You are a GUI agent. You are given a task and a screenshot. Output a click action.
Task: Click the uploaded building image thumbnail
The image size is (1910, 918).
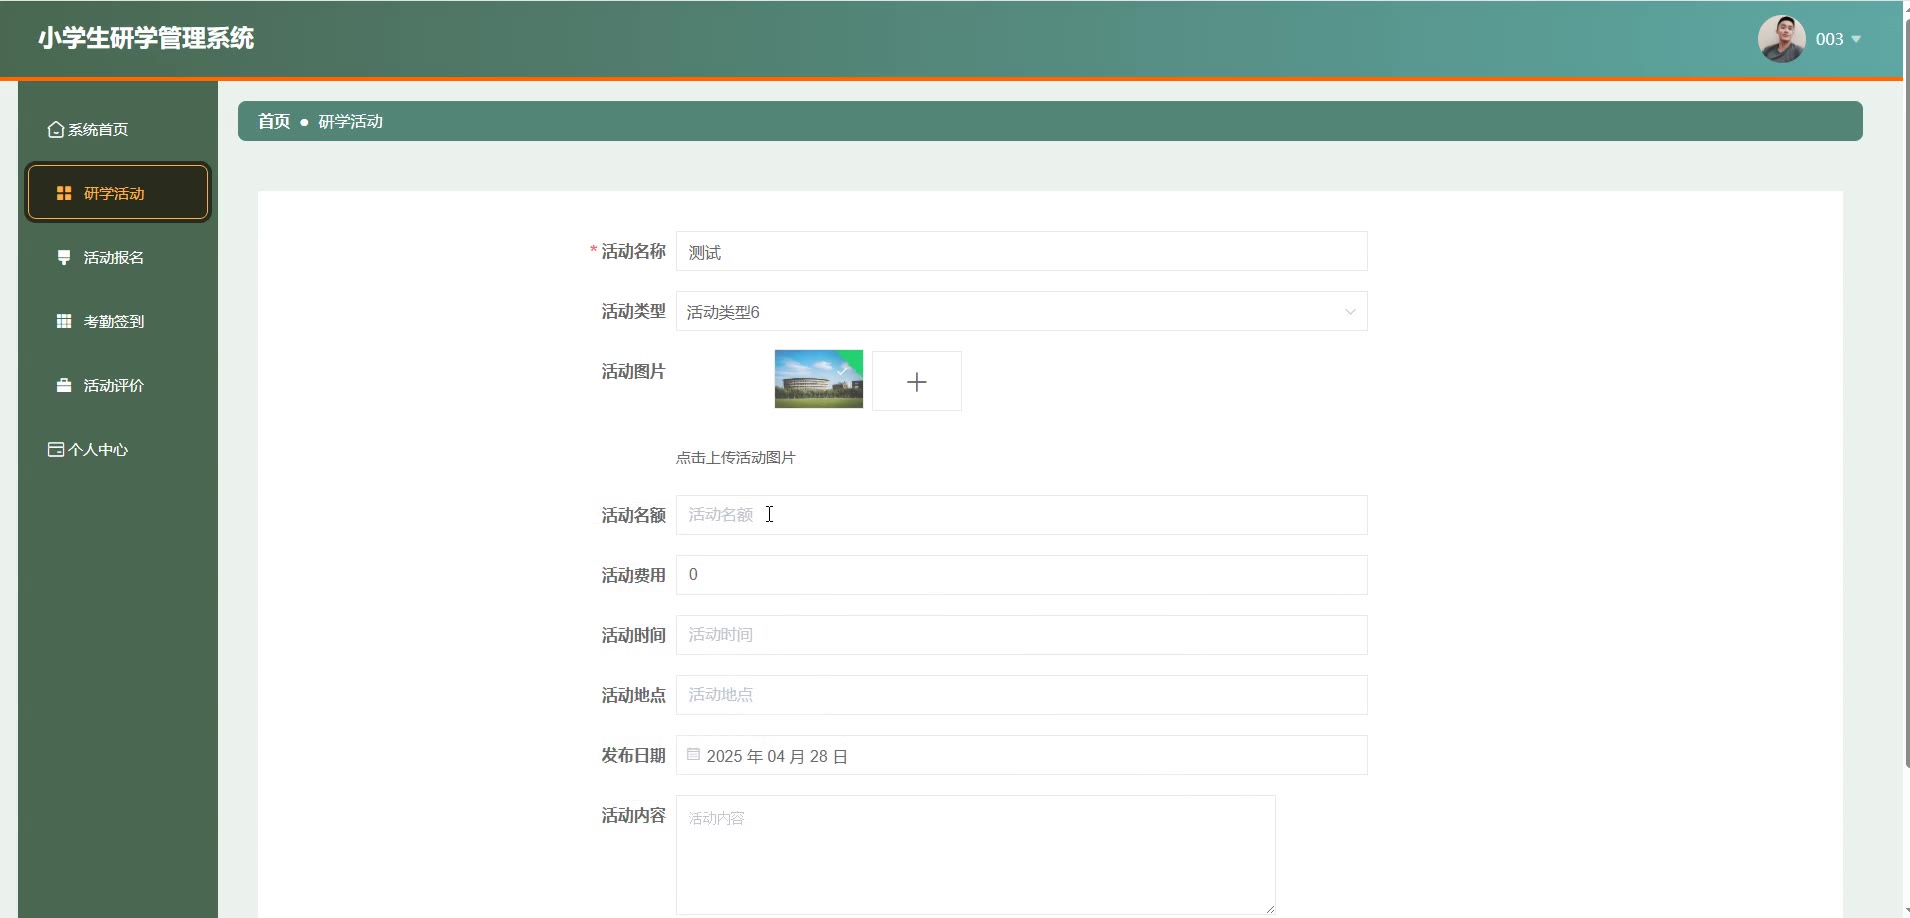point(819,379)
